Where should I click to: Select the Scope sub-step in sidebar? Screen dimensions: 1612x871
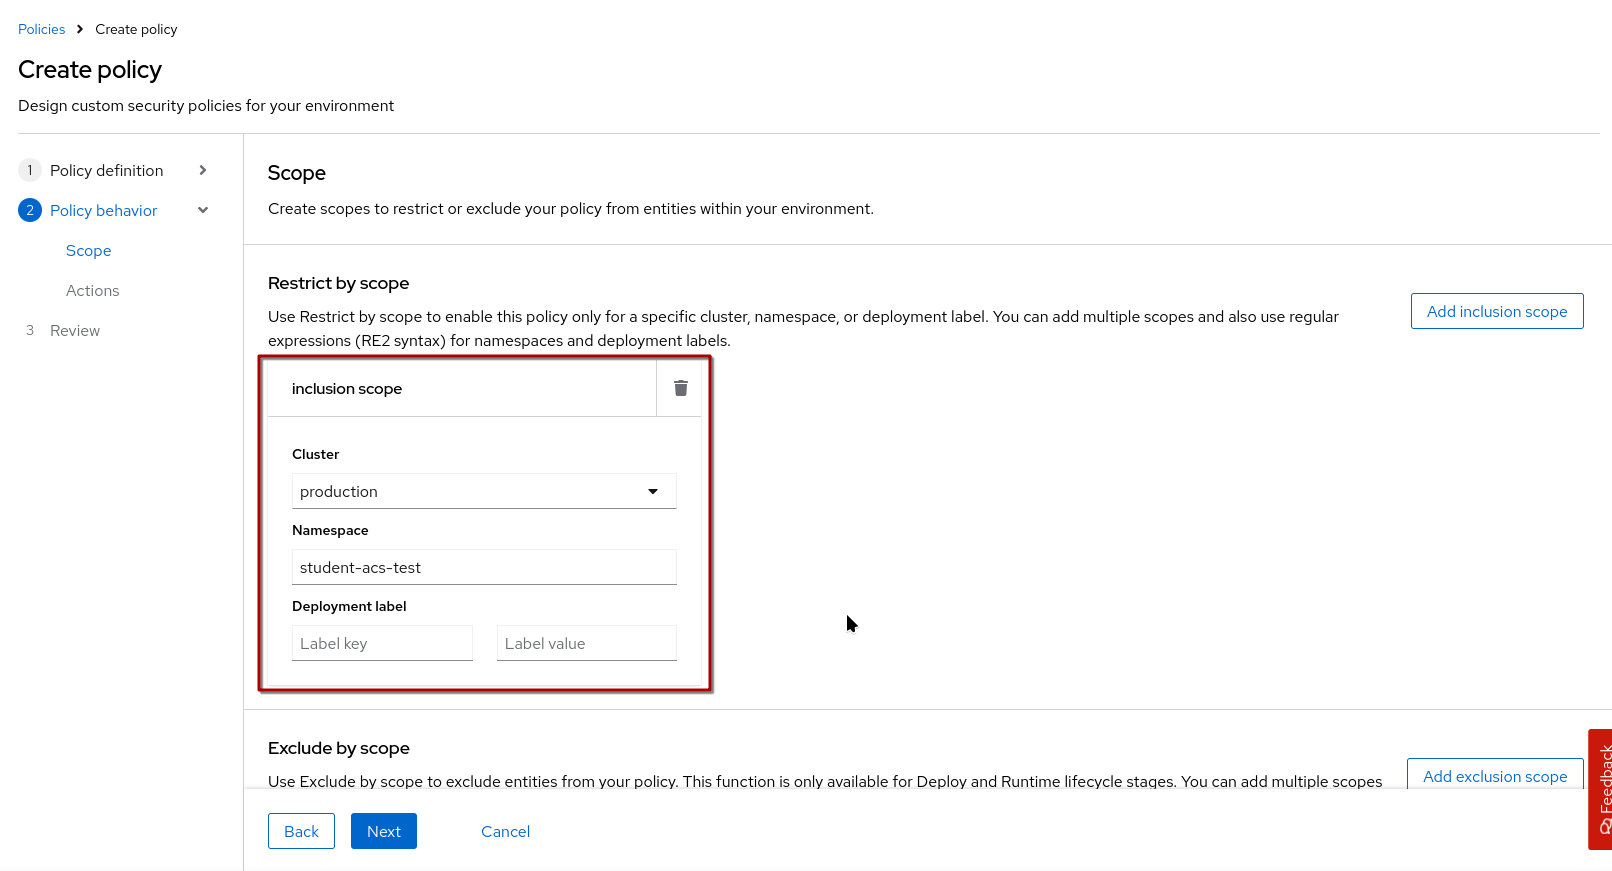(88, 250)
